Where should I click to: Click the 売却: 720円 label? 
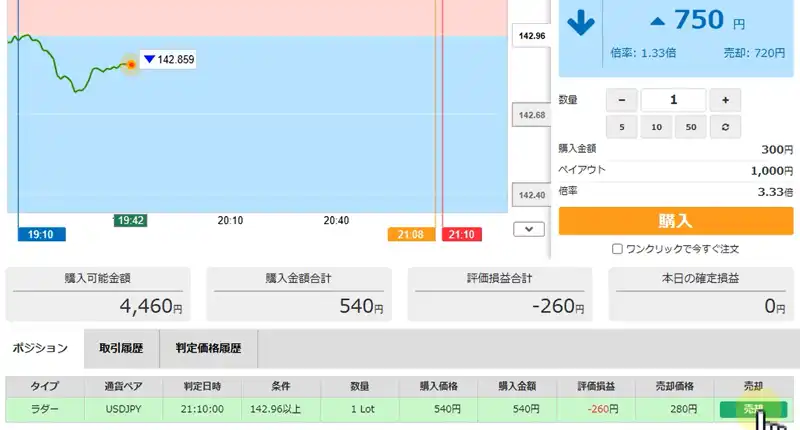754,53
